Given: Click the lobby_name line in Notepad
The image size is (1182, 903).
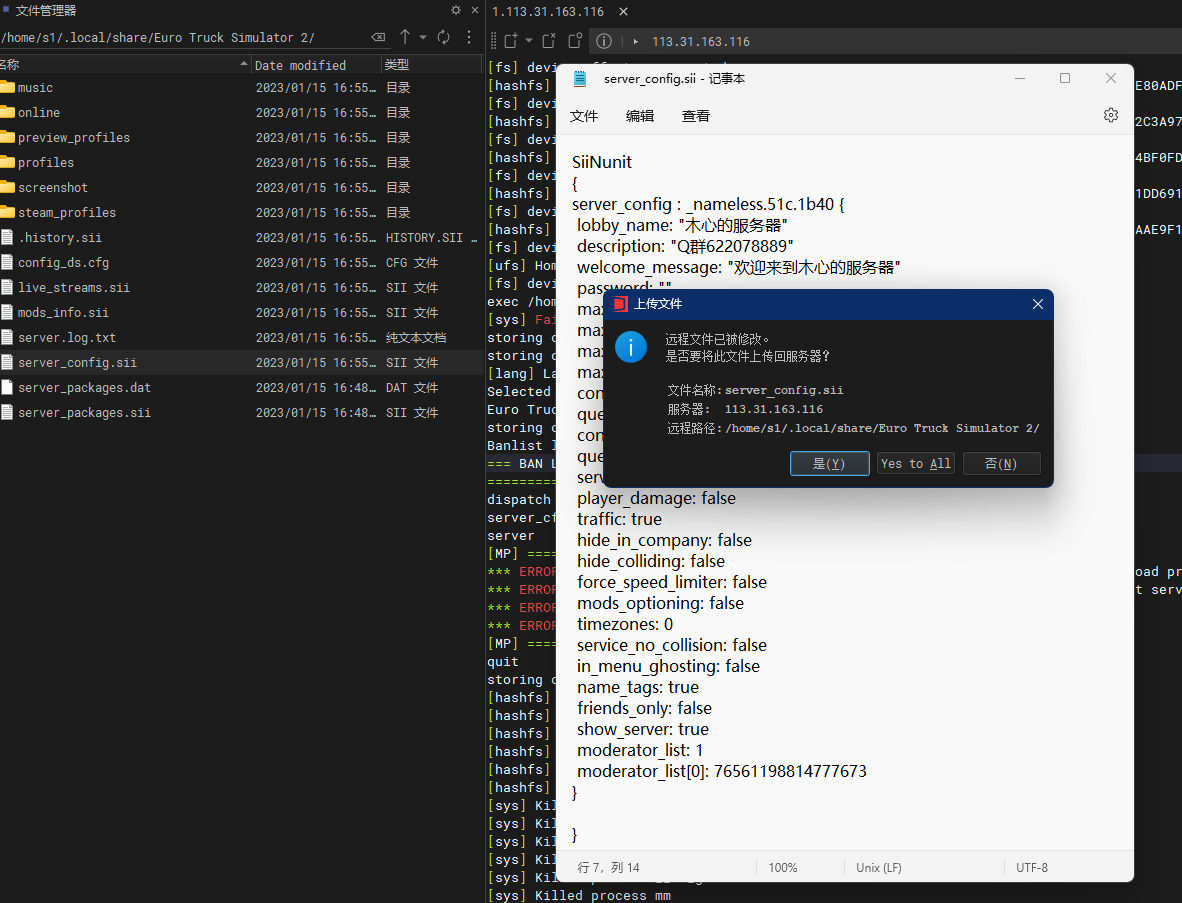Looking at the screenshot, I should tap(681, 225).
